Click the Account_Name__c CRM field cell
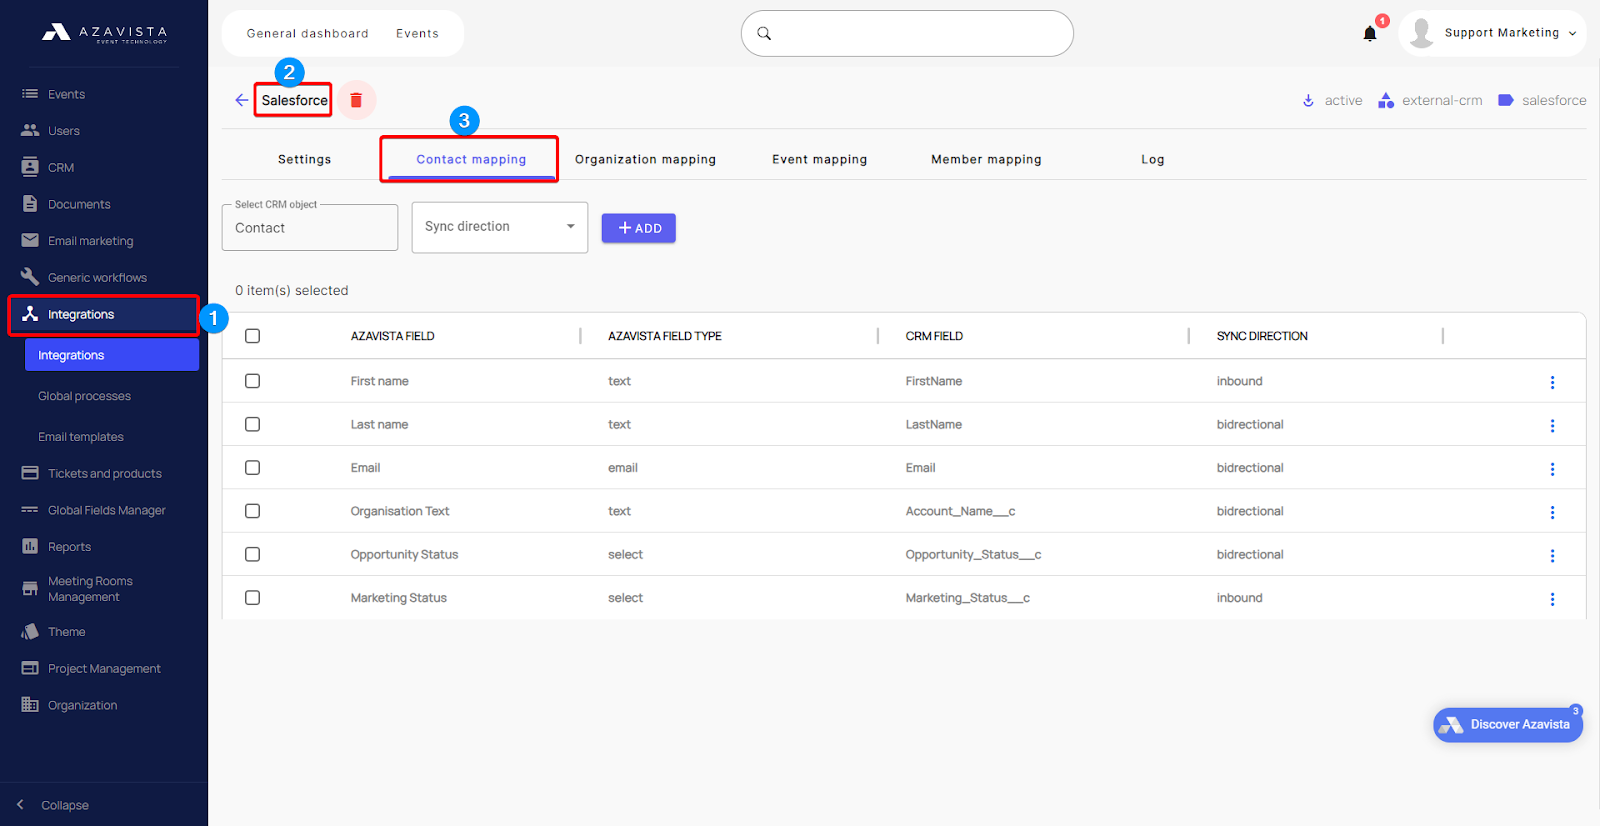1600x826 pixels. [960, 511]
